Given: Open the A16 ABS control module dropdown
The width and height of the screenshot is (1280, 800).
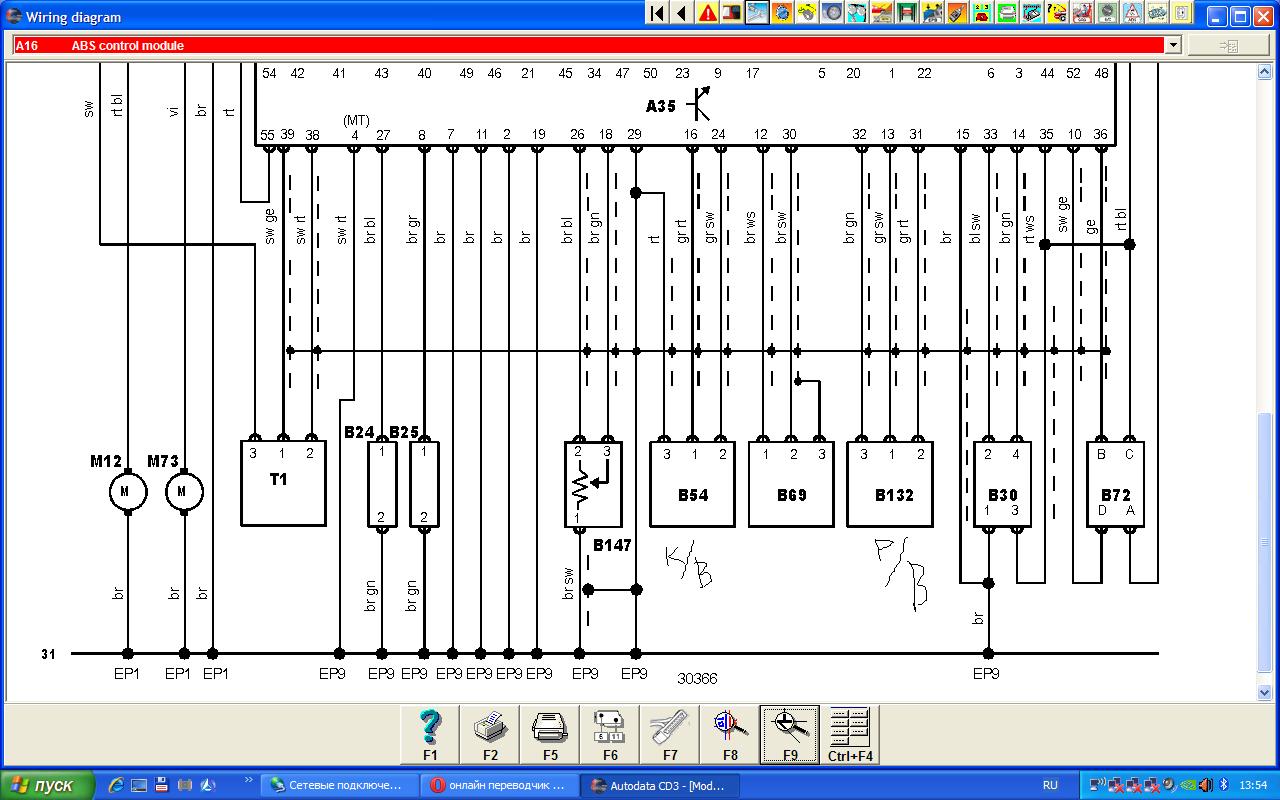Looking at the screenshot, I should [1173, 45].
